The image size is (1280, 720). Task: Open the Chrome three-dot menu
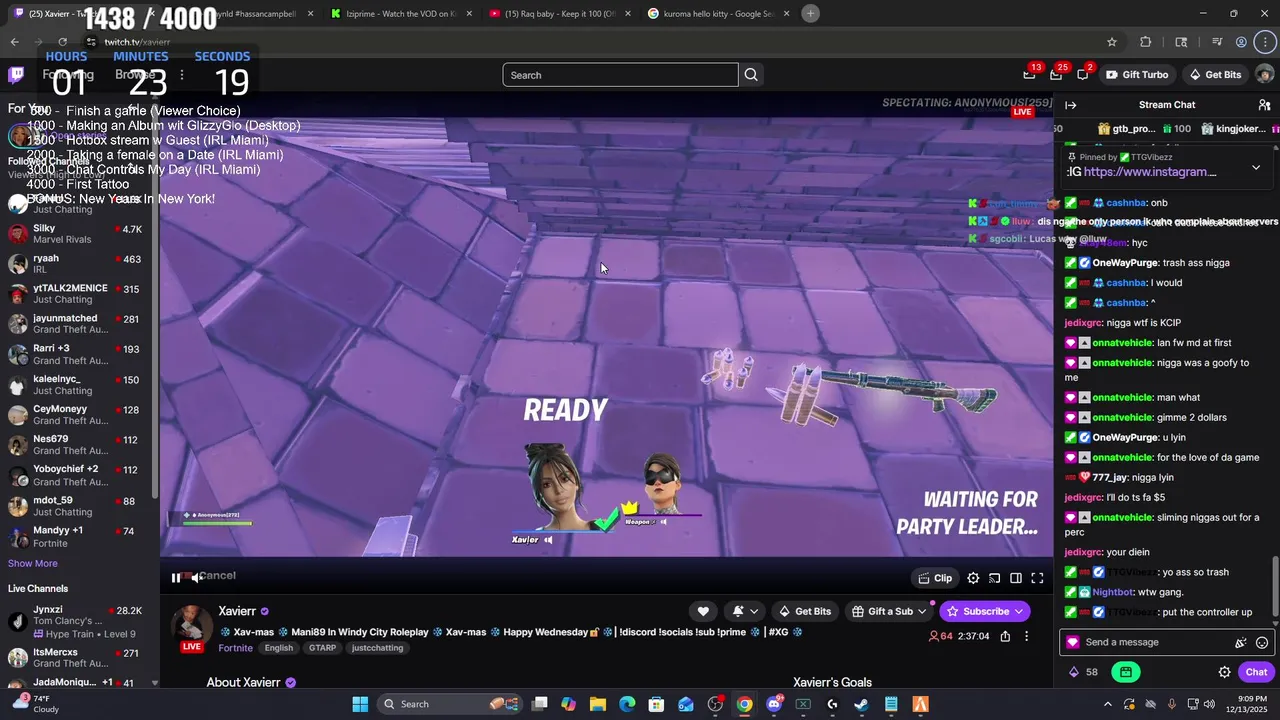click(x=1267, y=42)
